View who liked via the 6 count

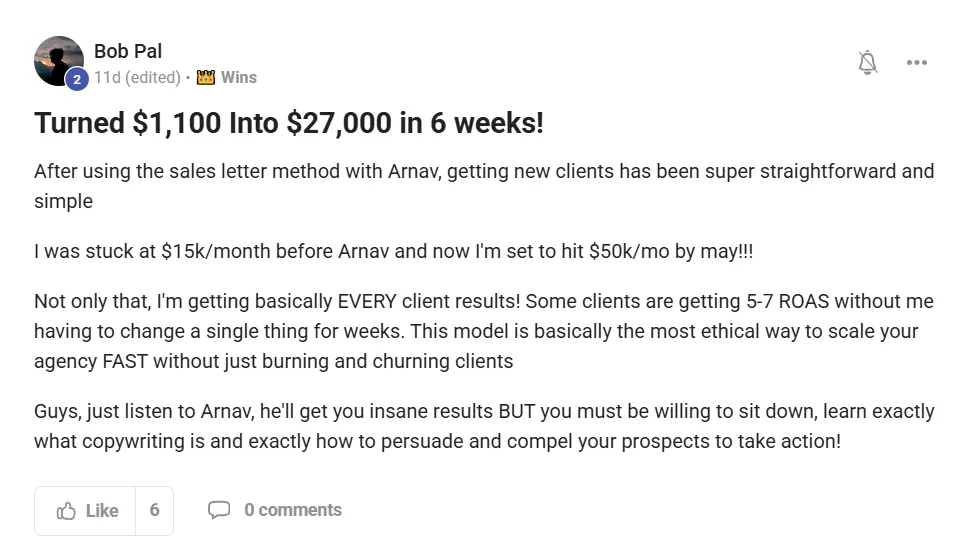click(x=154, y=511)
